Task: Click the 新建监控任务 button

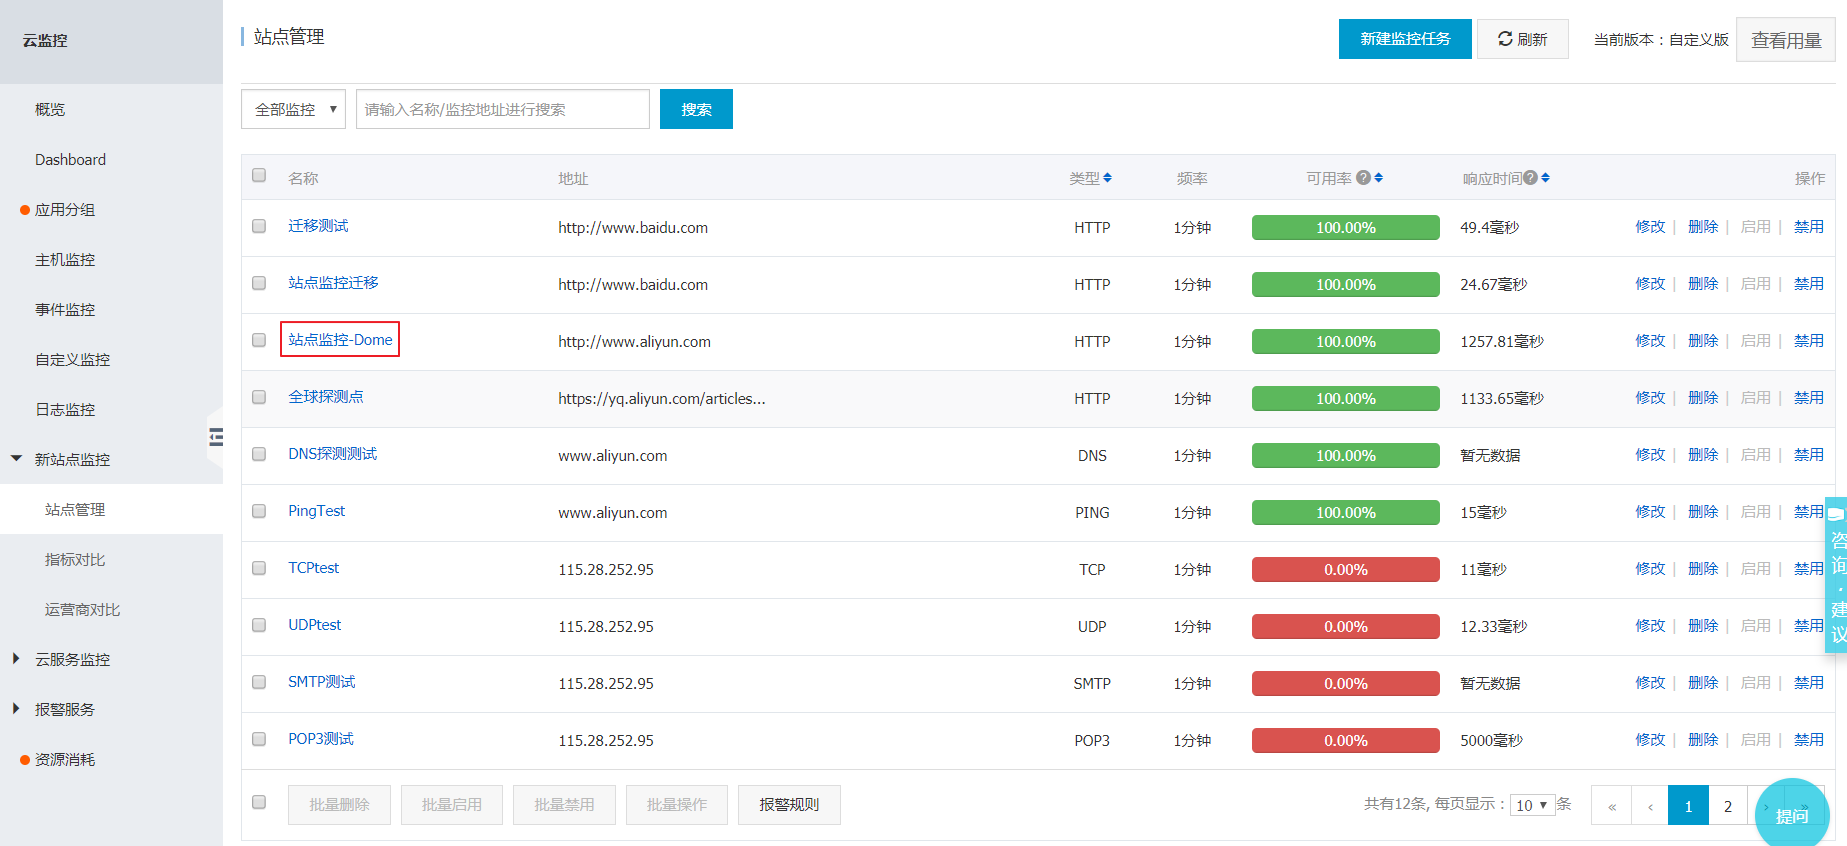Action: [1405, 39]
